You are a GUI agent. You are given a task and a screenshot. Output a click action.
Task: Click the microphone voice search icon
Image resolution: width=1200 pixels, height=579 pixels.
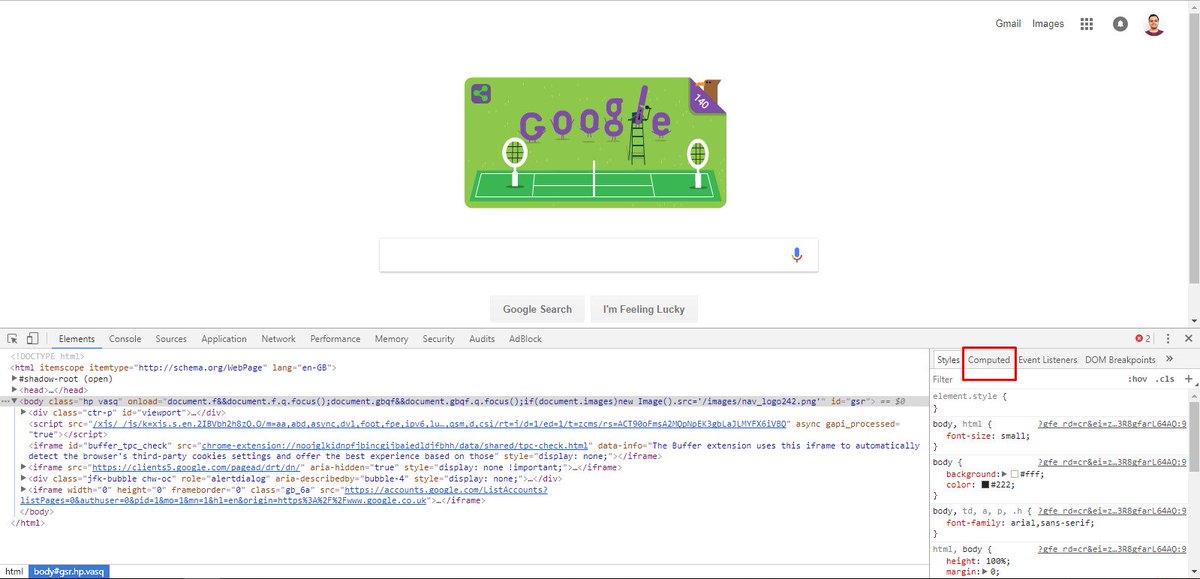point(797,255)
